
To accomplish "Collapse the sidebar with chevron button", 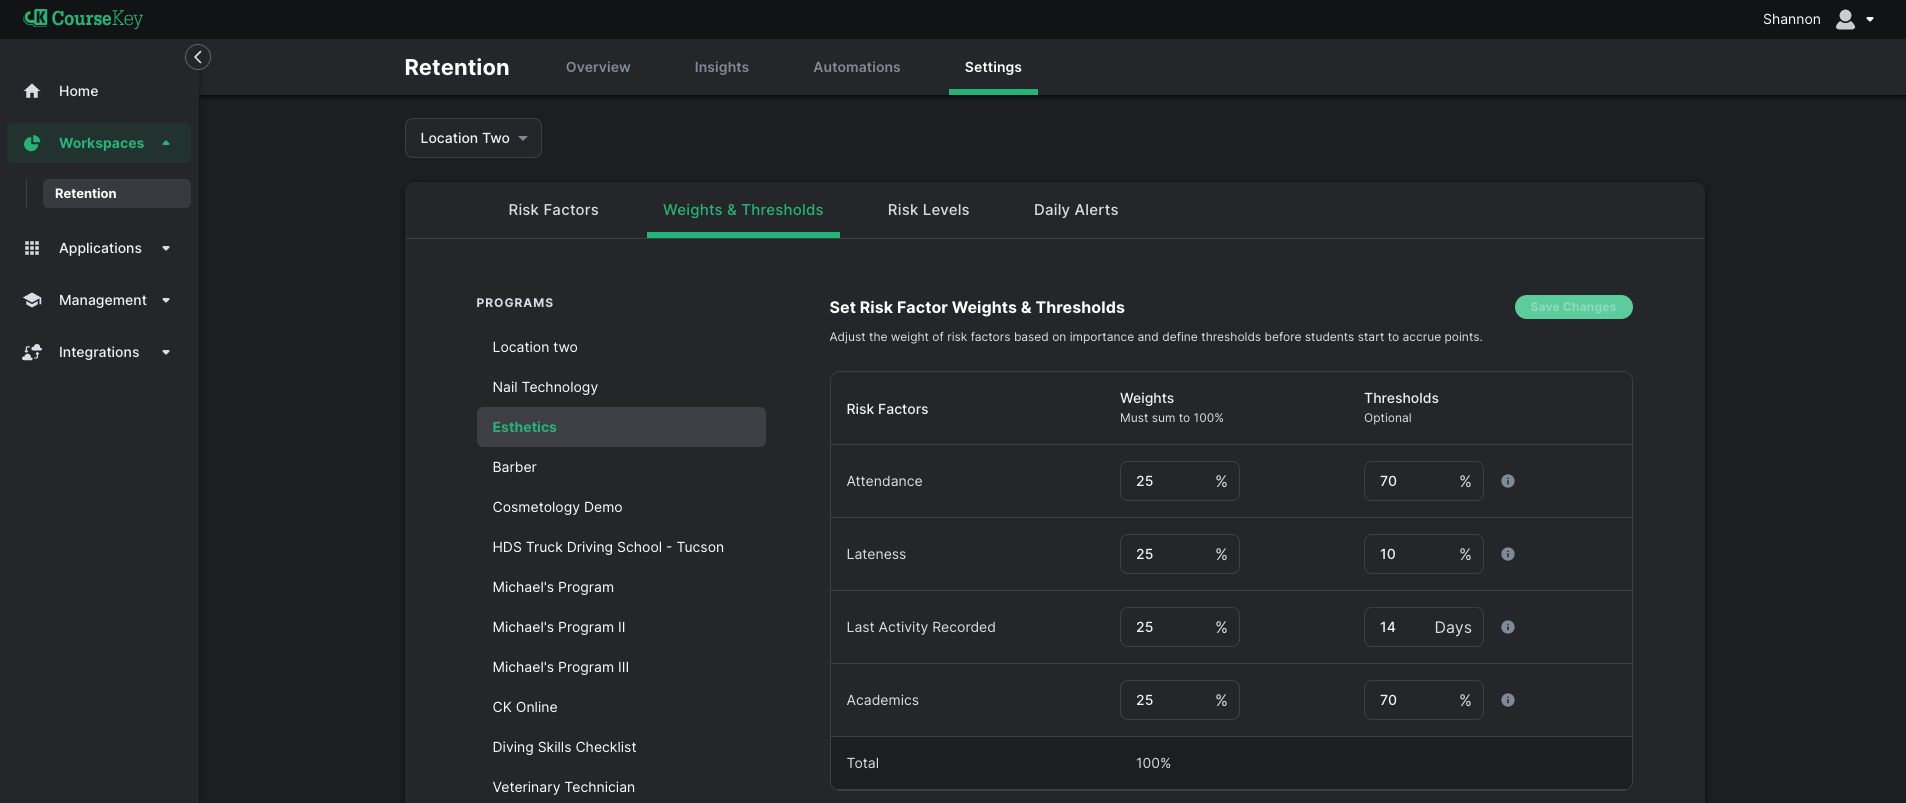I will point(198,57).
